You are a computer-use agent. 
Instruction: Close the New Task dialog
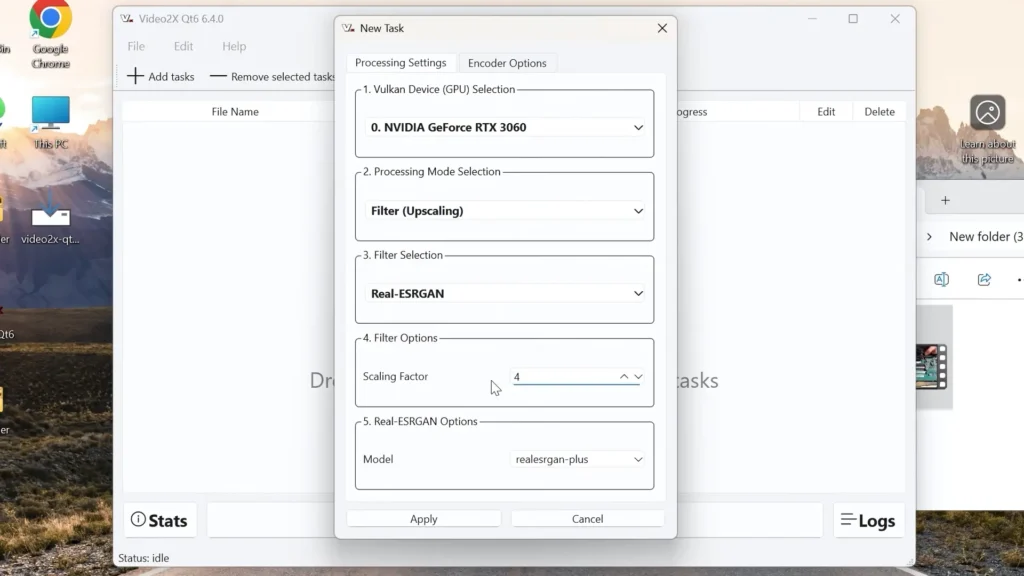pos(662,28)
